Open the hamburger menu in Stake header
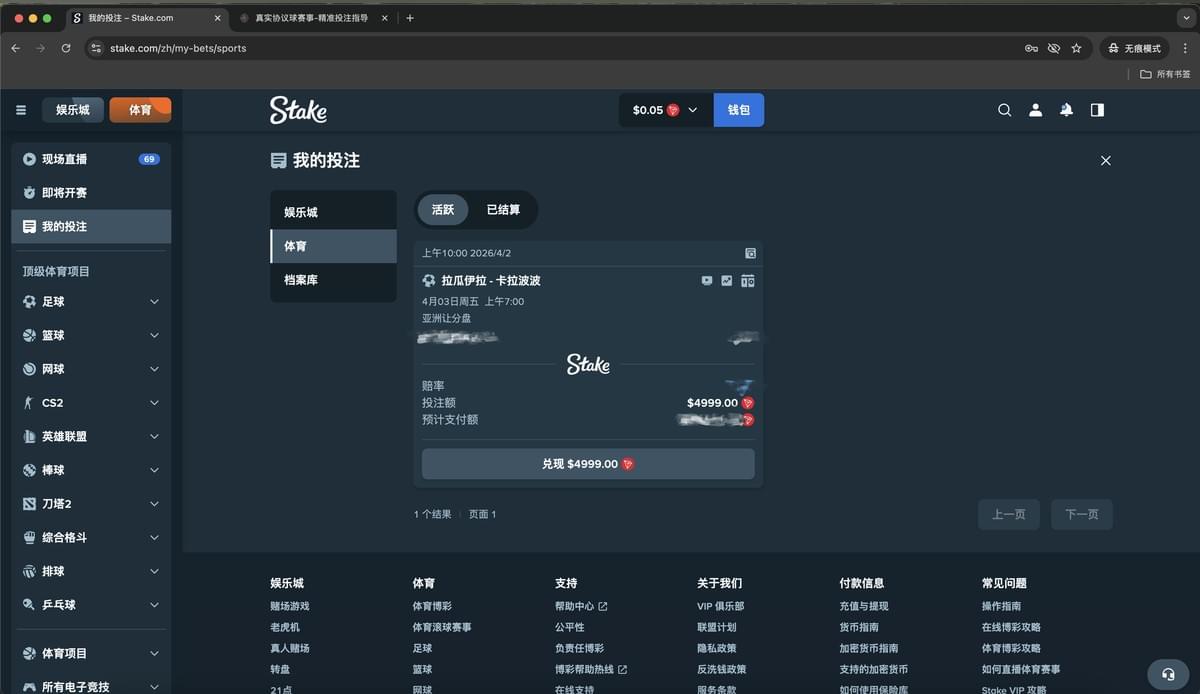The image size is (1200, 694). [x=21, y=110]
